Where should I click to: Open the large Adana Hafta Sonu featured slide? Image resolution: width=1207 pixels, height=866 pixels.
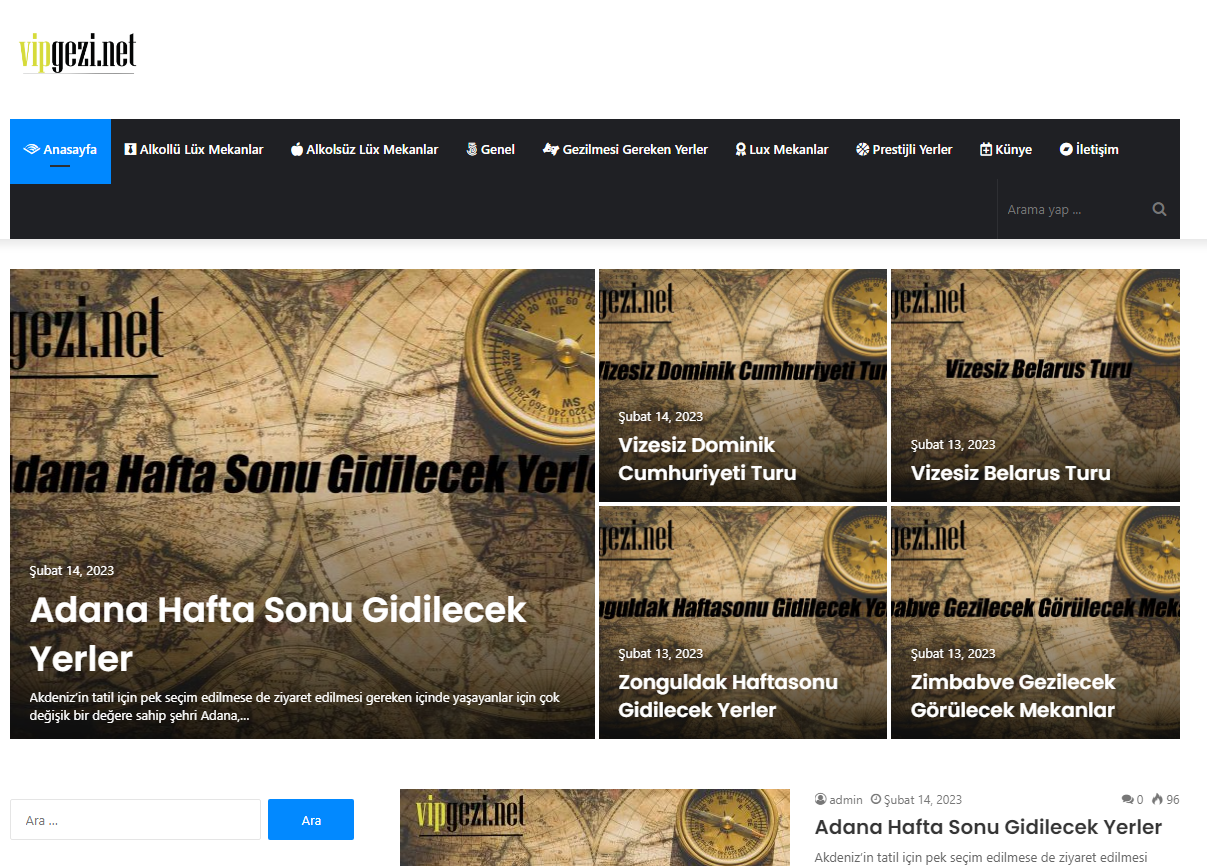(302, 504)
